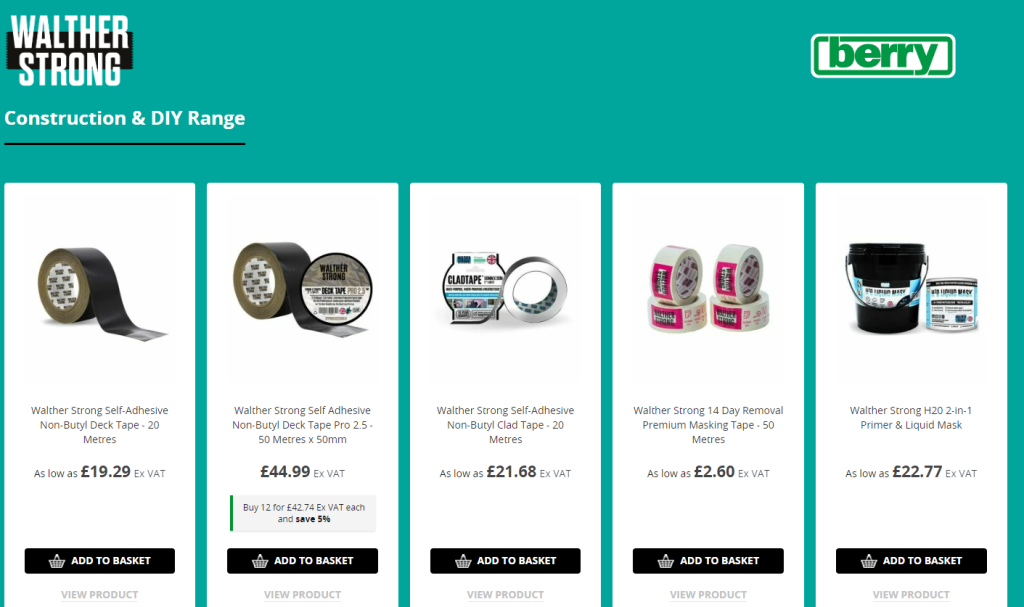1024x607 pixels.
Task: Click basket icon on Deck Tape Pro 2.5 button
Action: point(260,561)
